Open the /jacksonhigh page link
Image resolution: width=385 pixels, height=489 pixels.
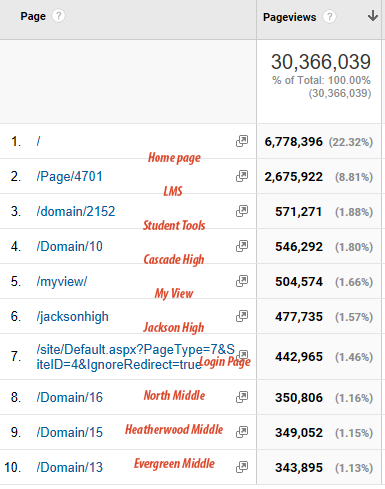[73, 317]
